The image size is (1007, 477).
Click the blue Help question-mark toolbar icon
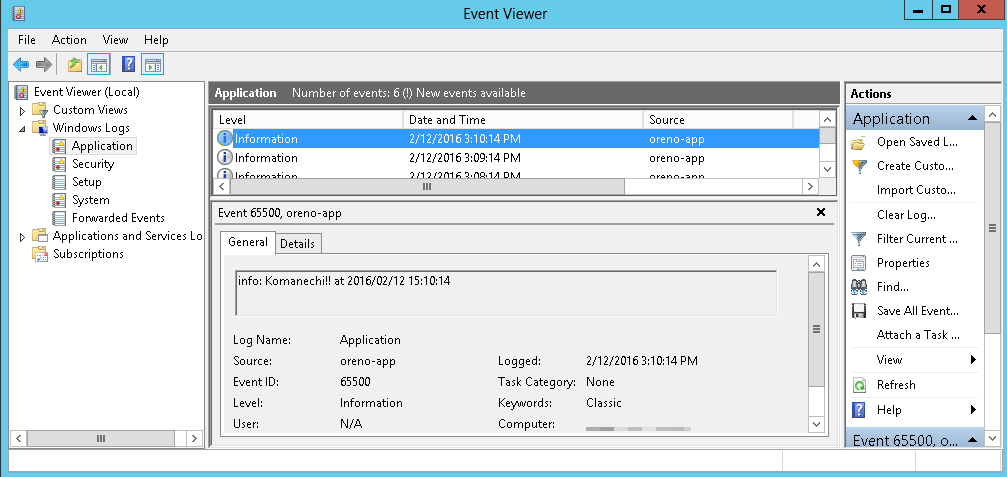click(128, 64)
